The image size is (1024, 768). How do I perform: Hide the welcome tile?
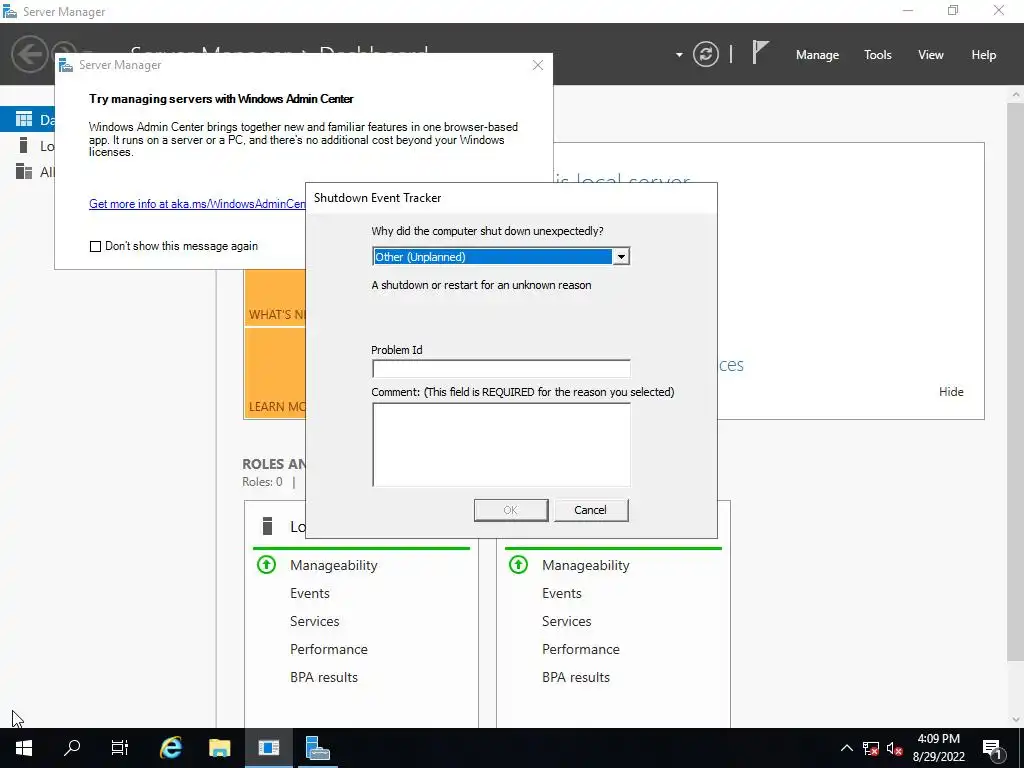[x=951, y=392]
